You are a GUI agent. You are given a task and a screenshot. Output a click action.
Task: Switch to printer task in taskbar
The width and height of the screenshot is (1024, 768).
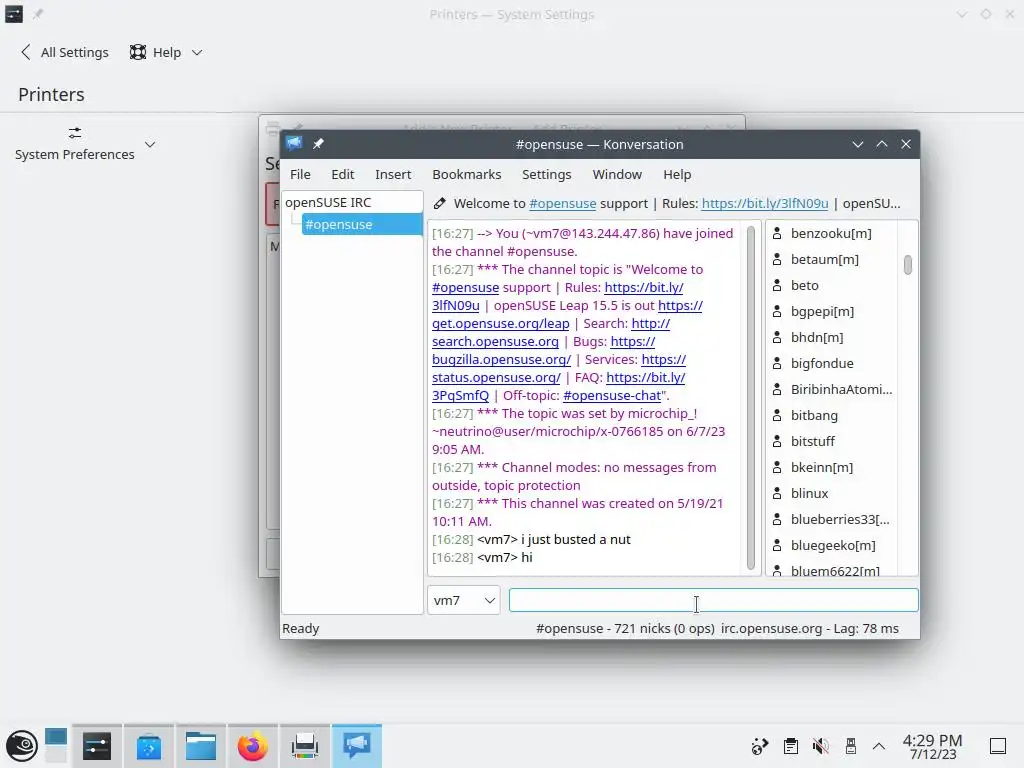pos(305,746)
